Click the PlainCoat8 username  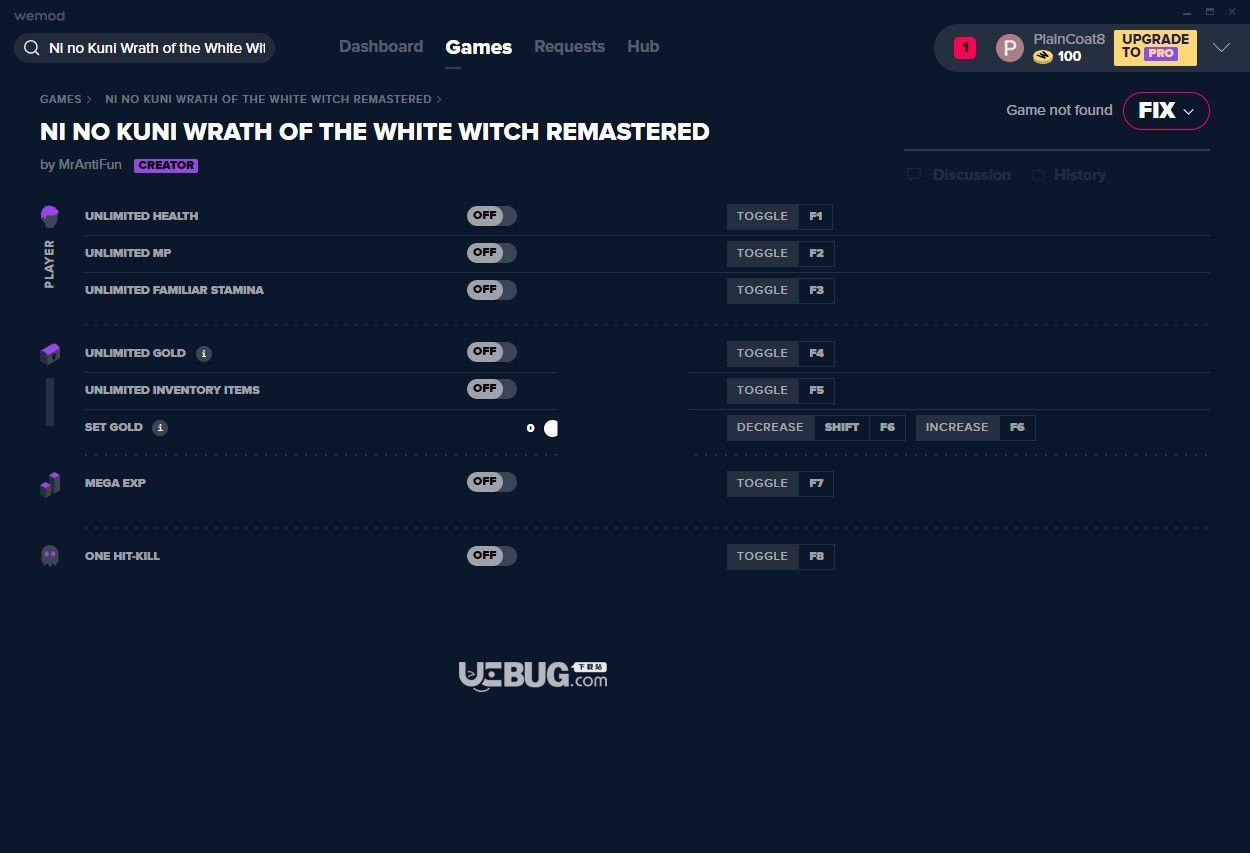coord(1069,39)
